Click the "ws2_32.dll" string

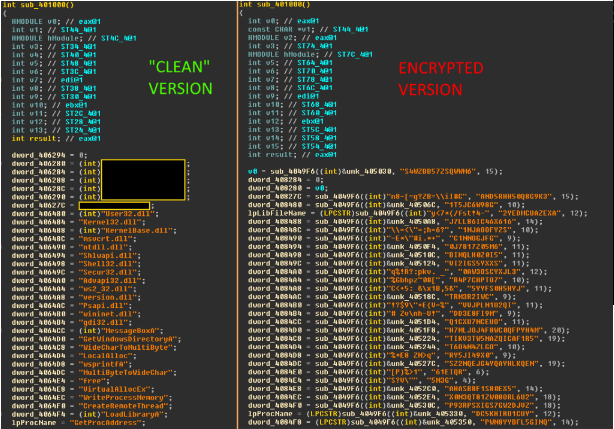point(107,289)
